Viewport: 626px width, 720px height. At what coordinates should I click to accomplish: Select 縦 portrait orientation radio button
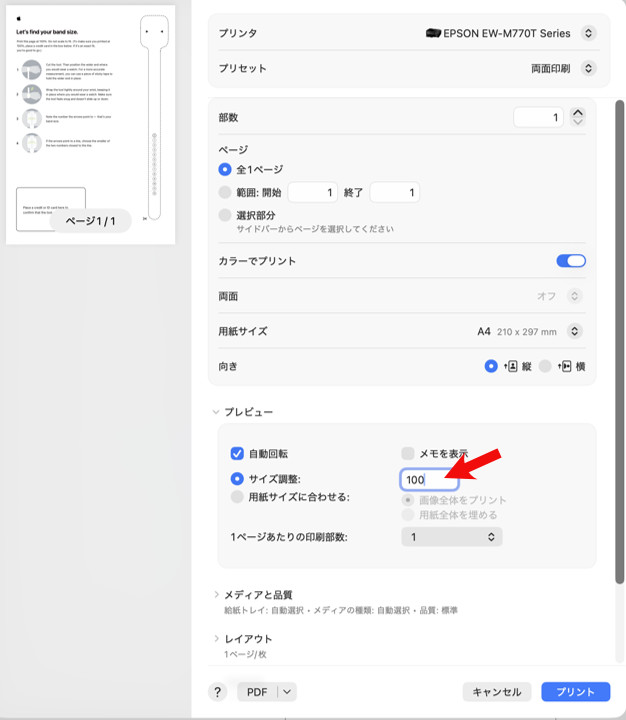(x=491, y=366)
